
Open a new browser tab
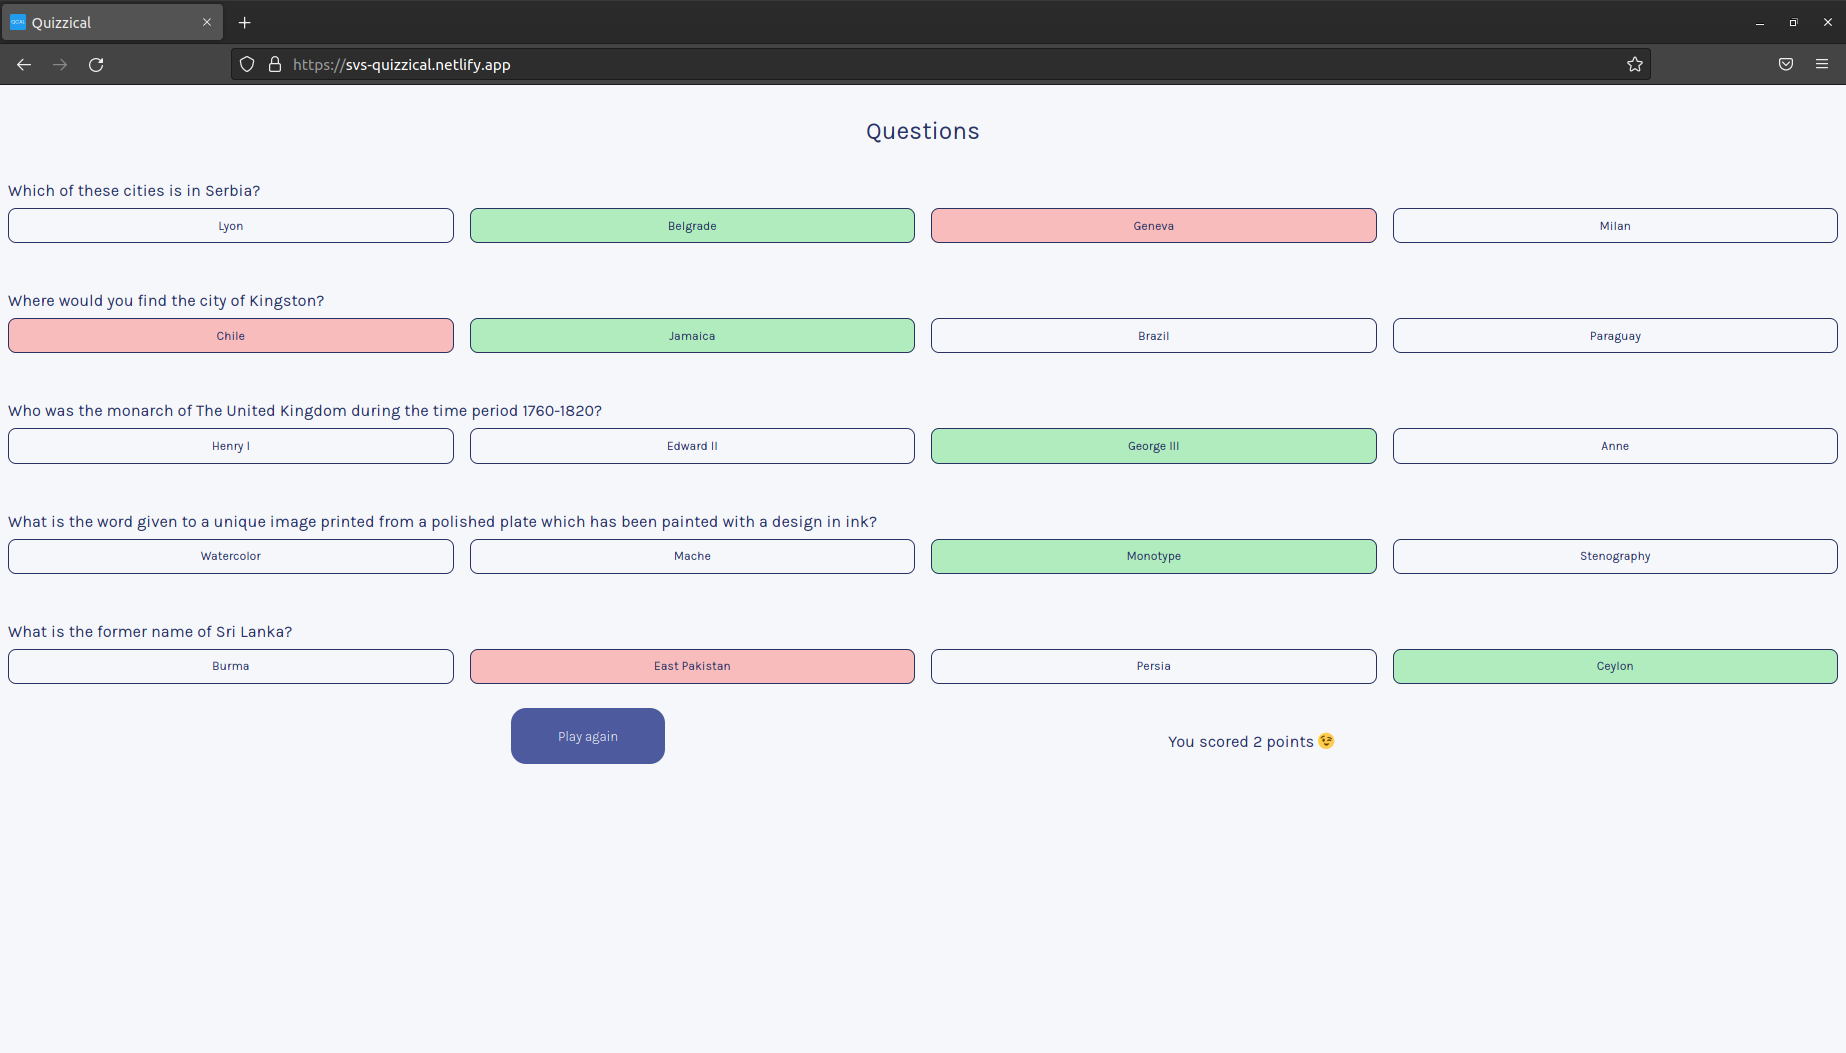coord(244,22)
